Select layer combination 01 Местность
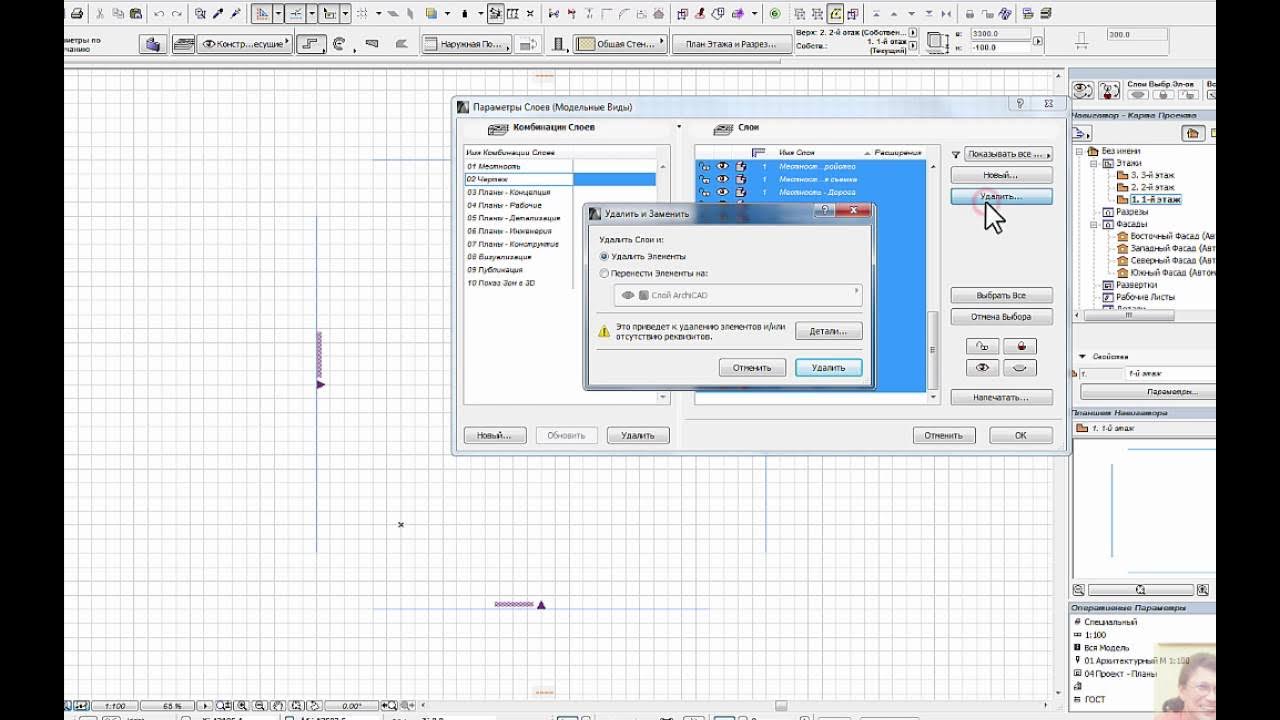This screenshot has width=1280, height=720. (560, 166)
